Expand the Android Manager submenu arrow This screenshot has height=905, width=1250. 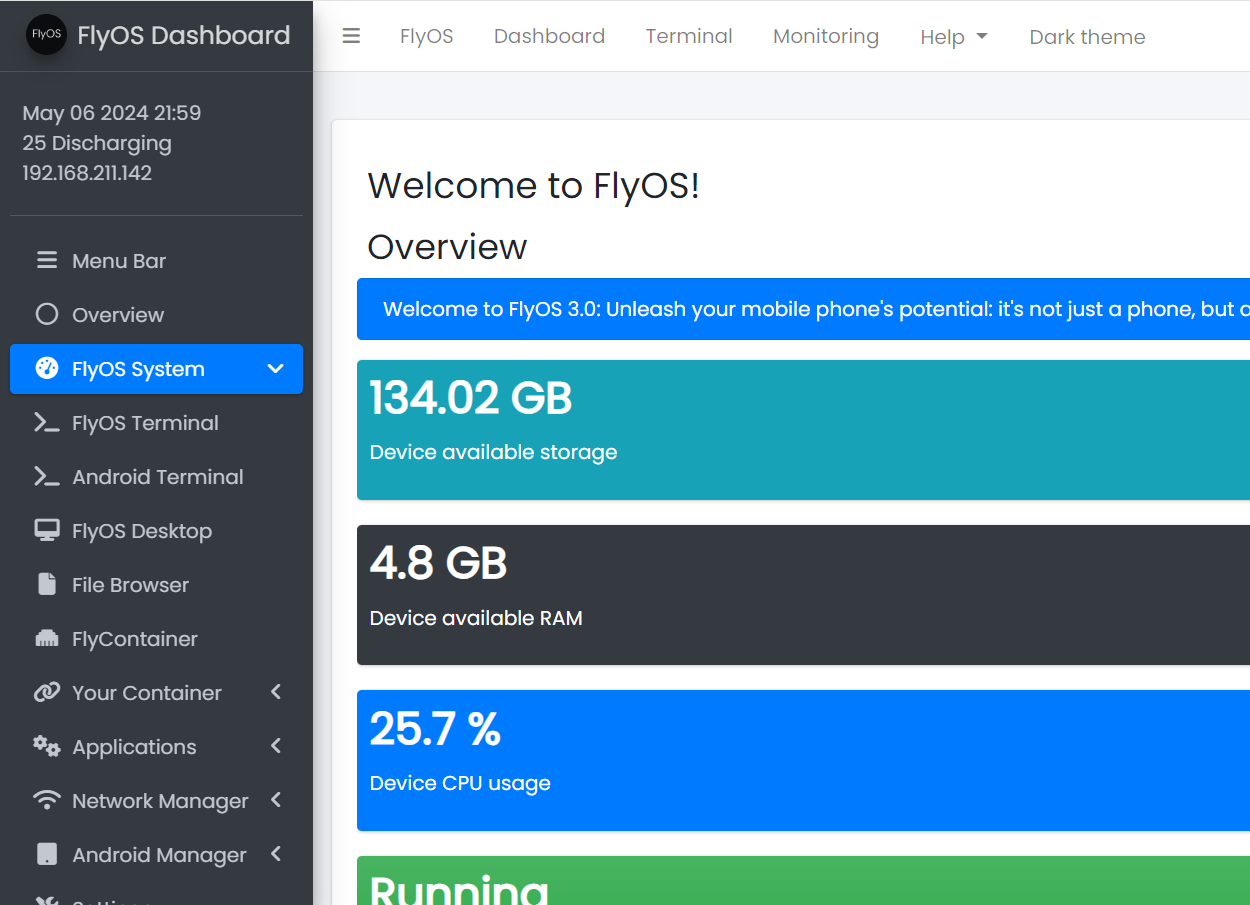[276, 855]
